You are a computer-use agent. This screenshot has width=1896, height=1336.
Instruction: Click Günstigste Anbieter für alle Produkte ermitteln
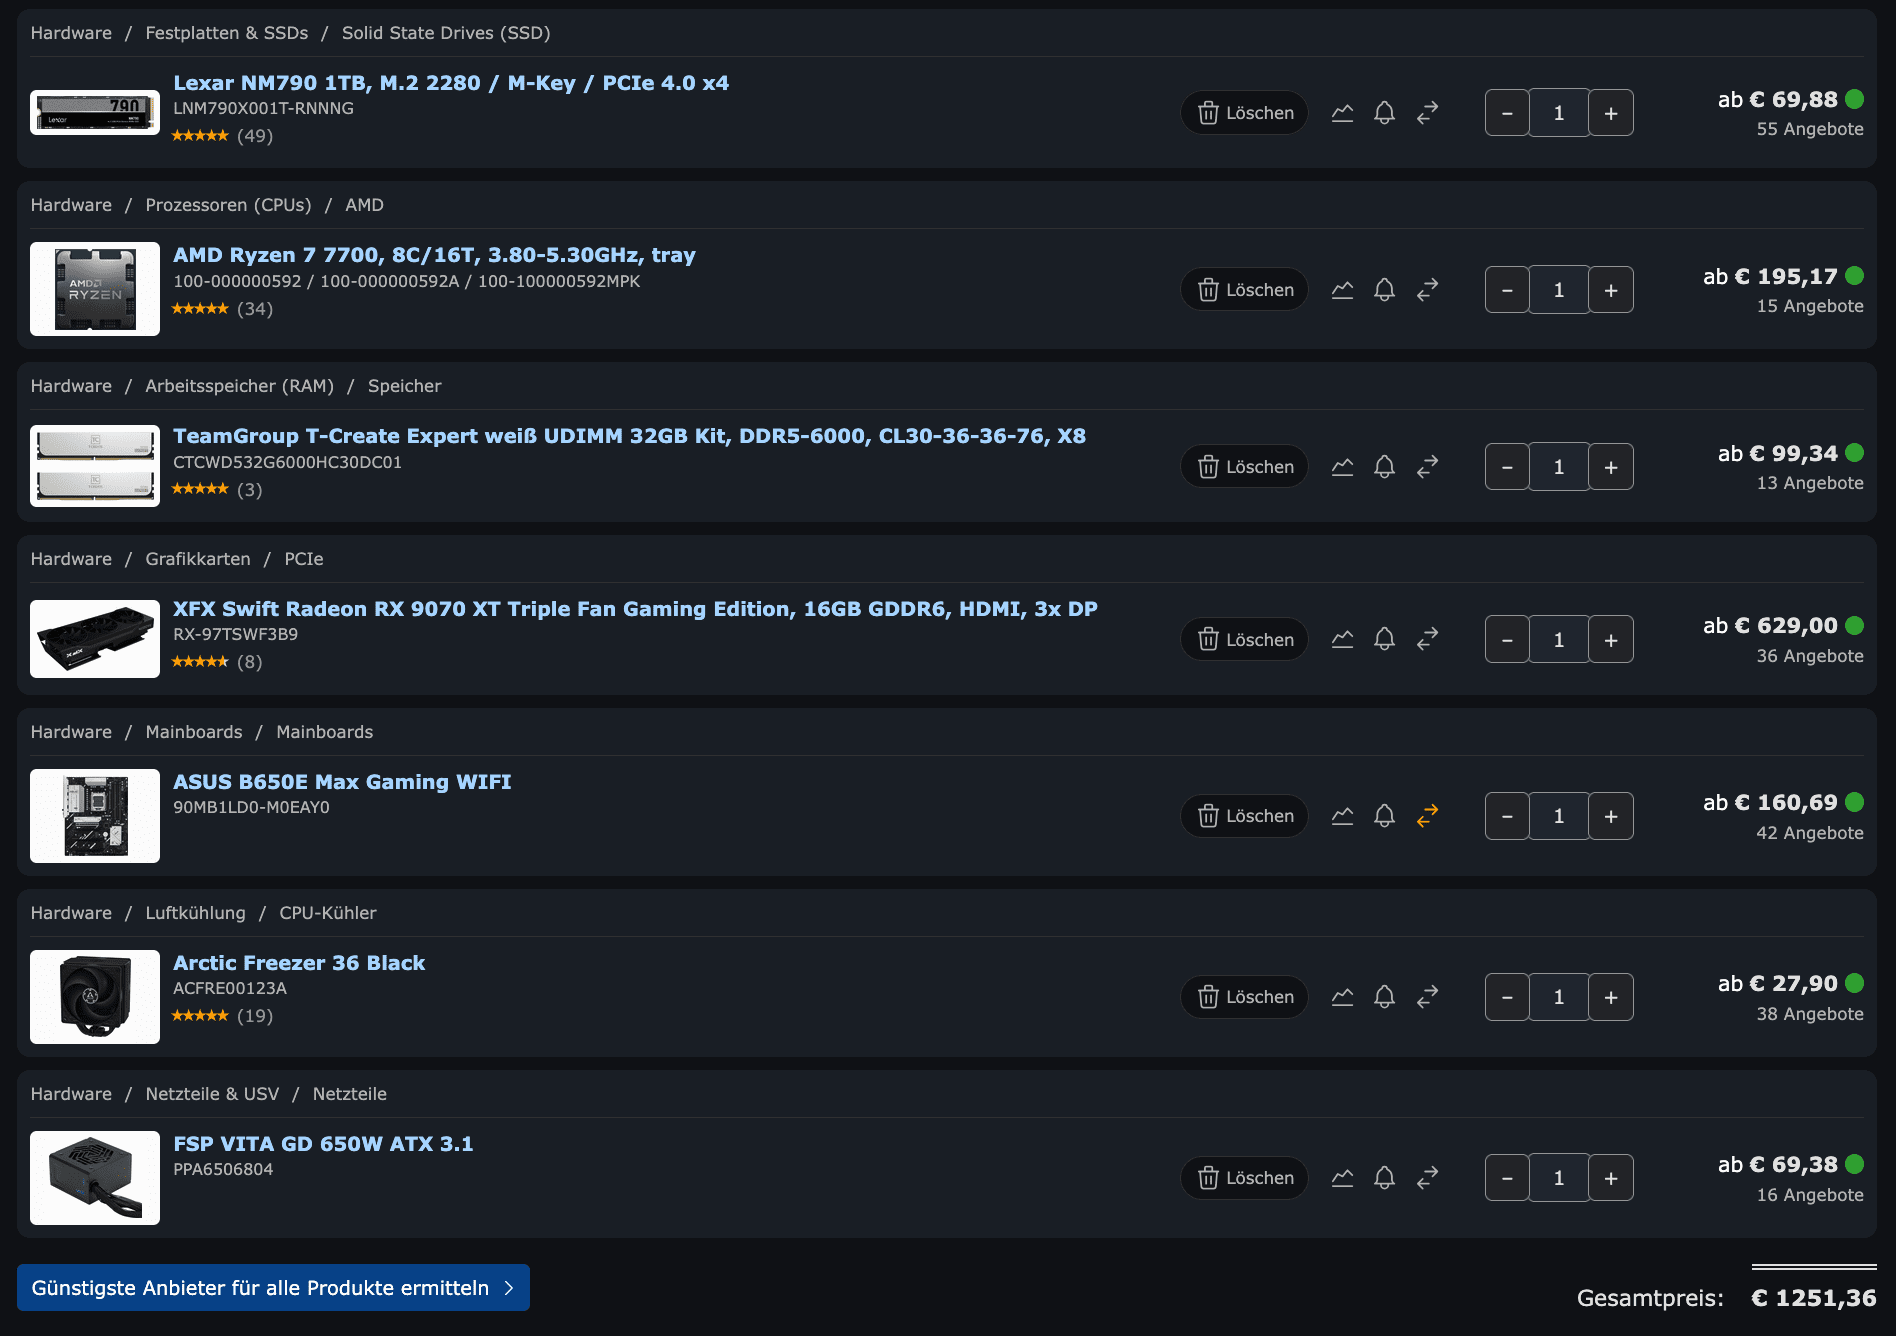(273, 1288)
